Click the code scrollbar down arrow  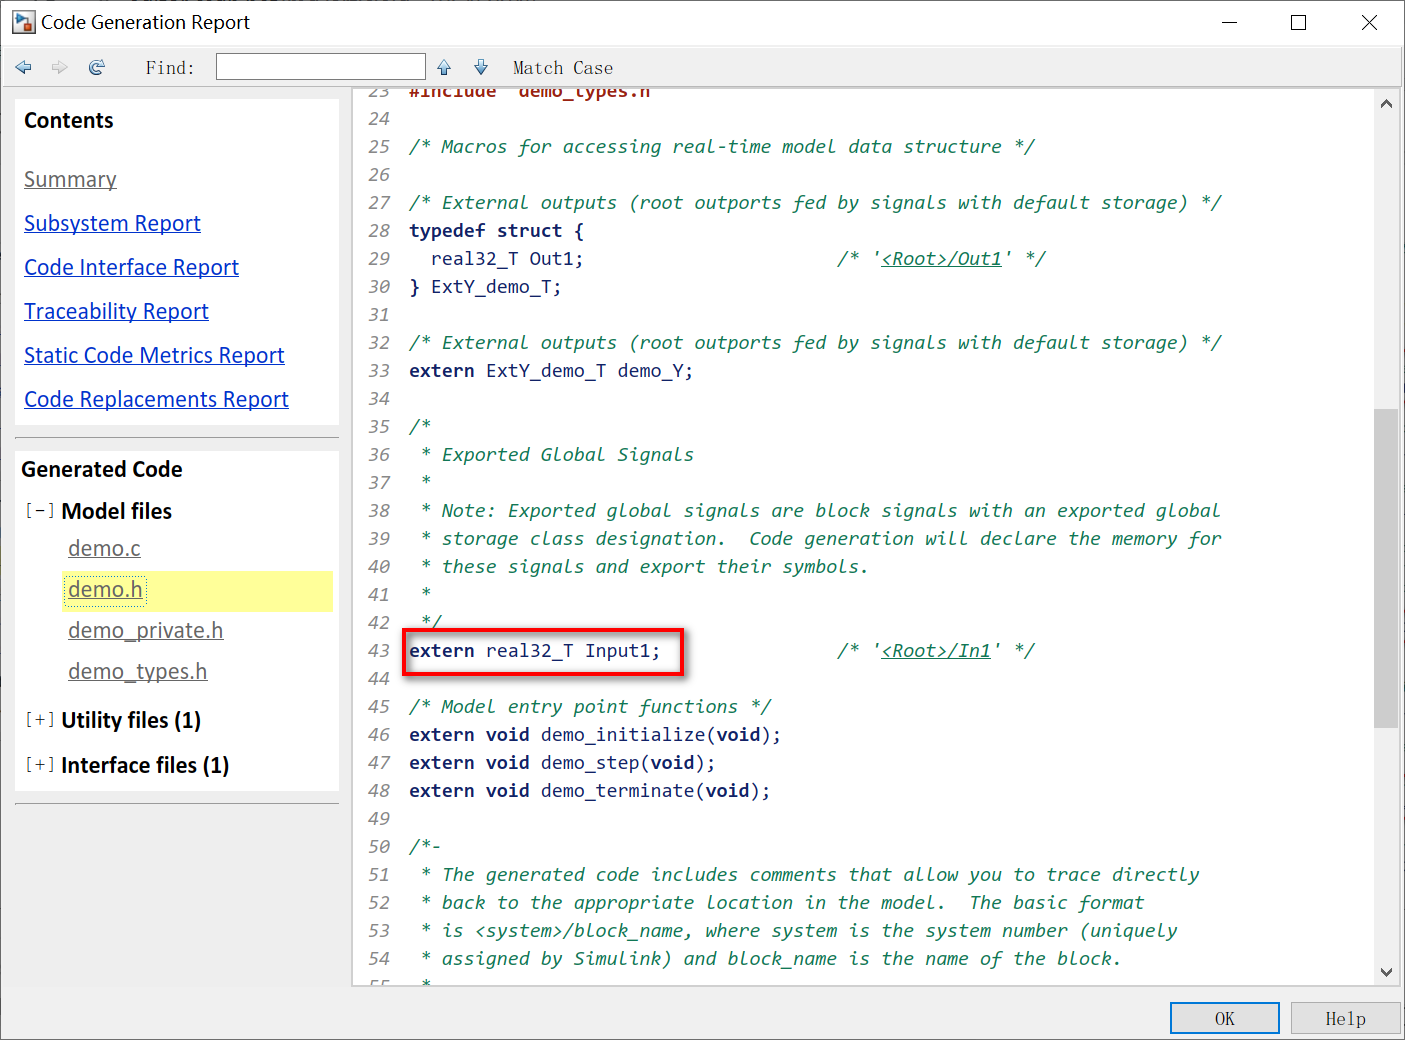[1386, 971]
